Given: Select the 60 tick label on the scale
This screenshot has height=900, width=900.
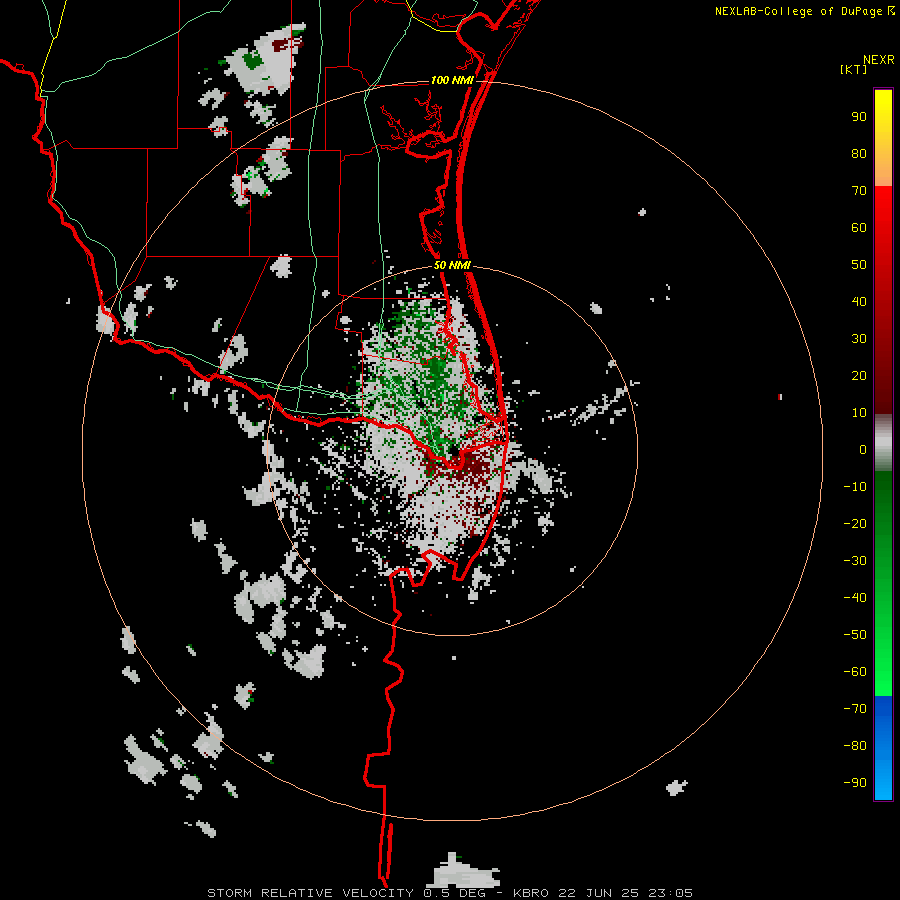Looking at the screenshot, I should [859, 228].
